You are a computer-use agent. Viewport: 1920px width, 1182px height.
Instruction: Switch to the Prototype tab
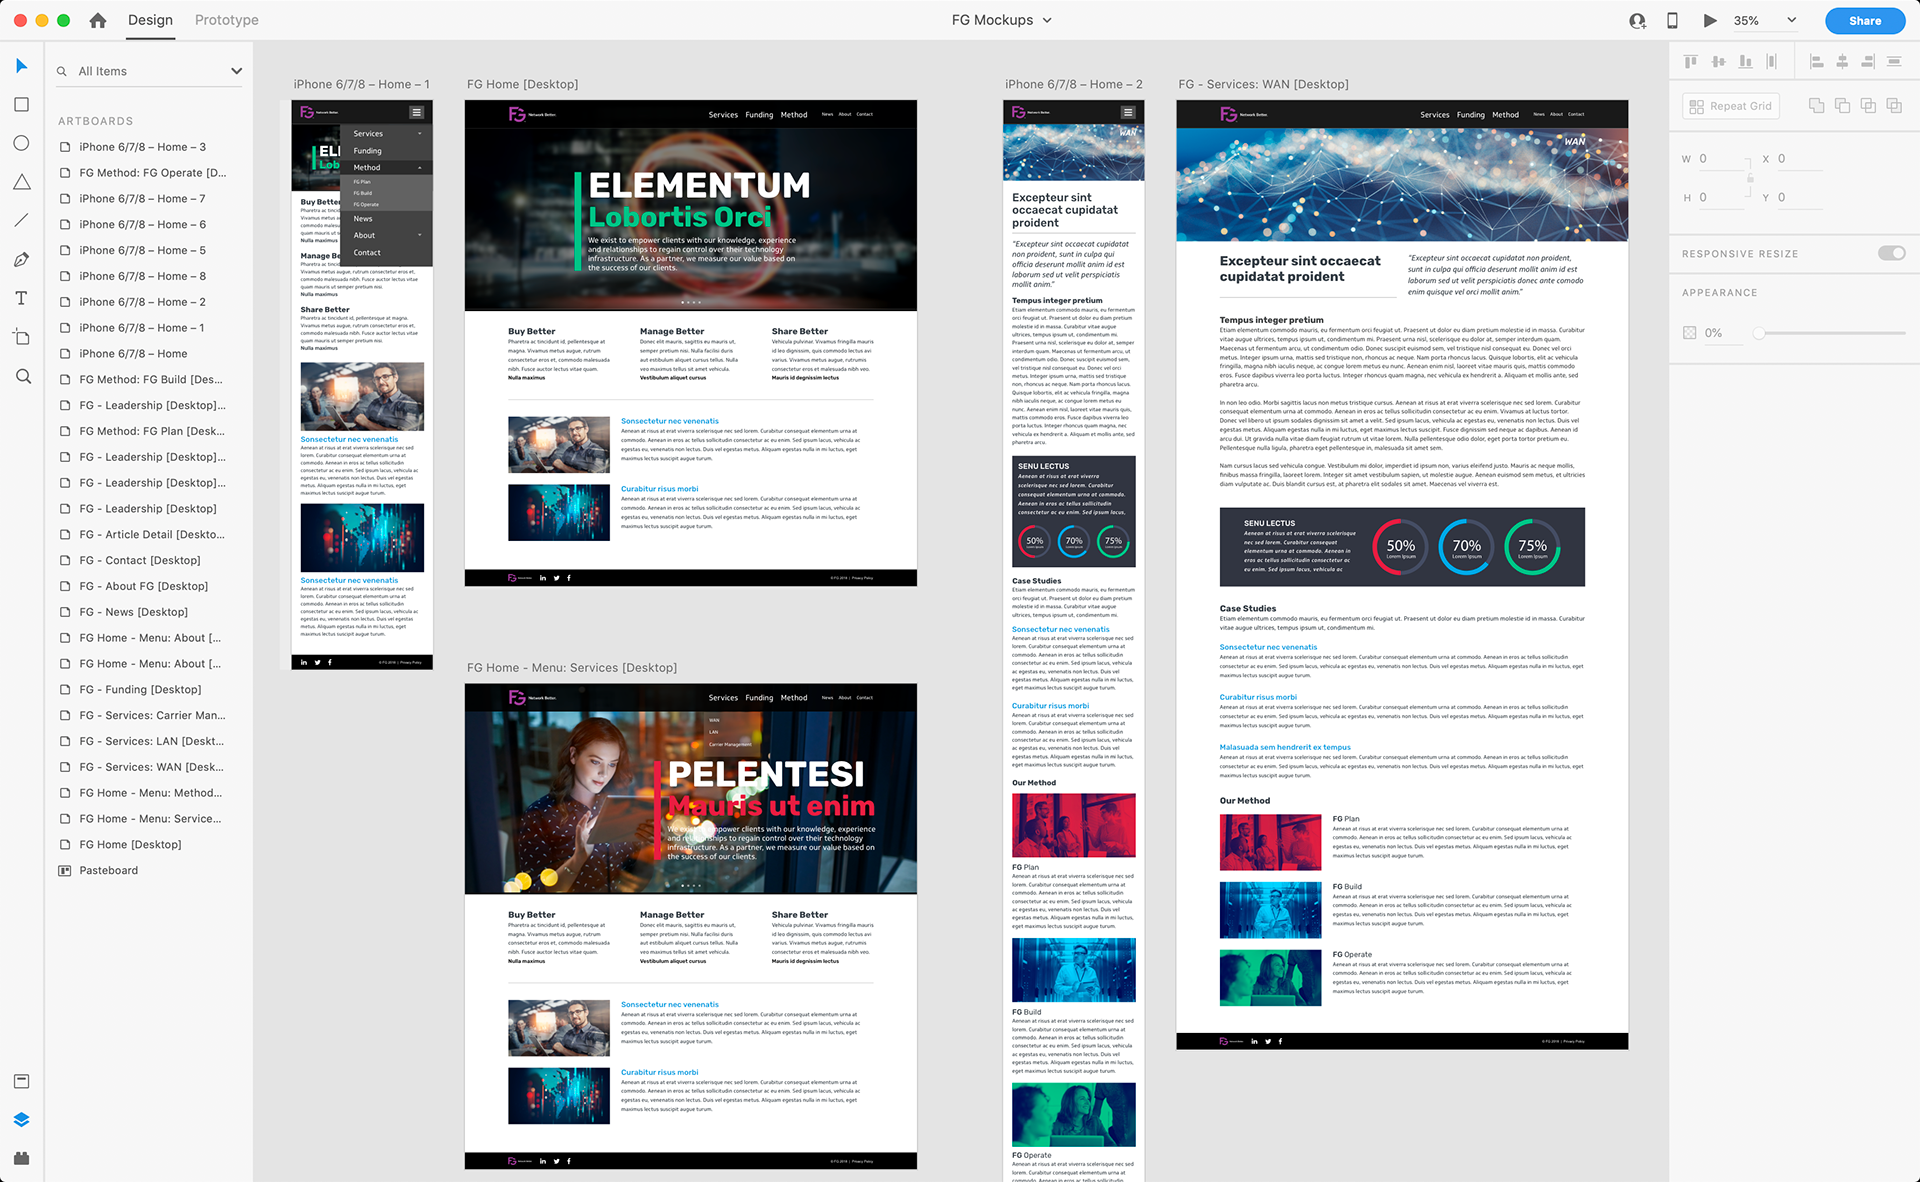click(226, 20)
